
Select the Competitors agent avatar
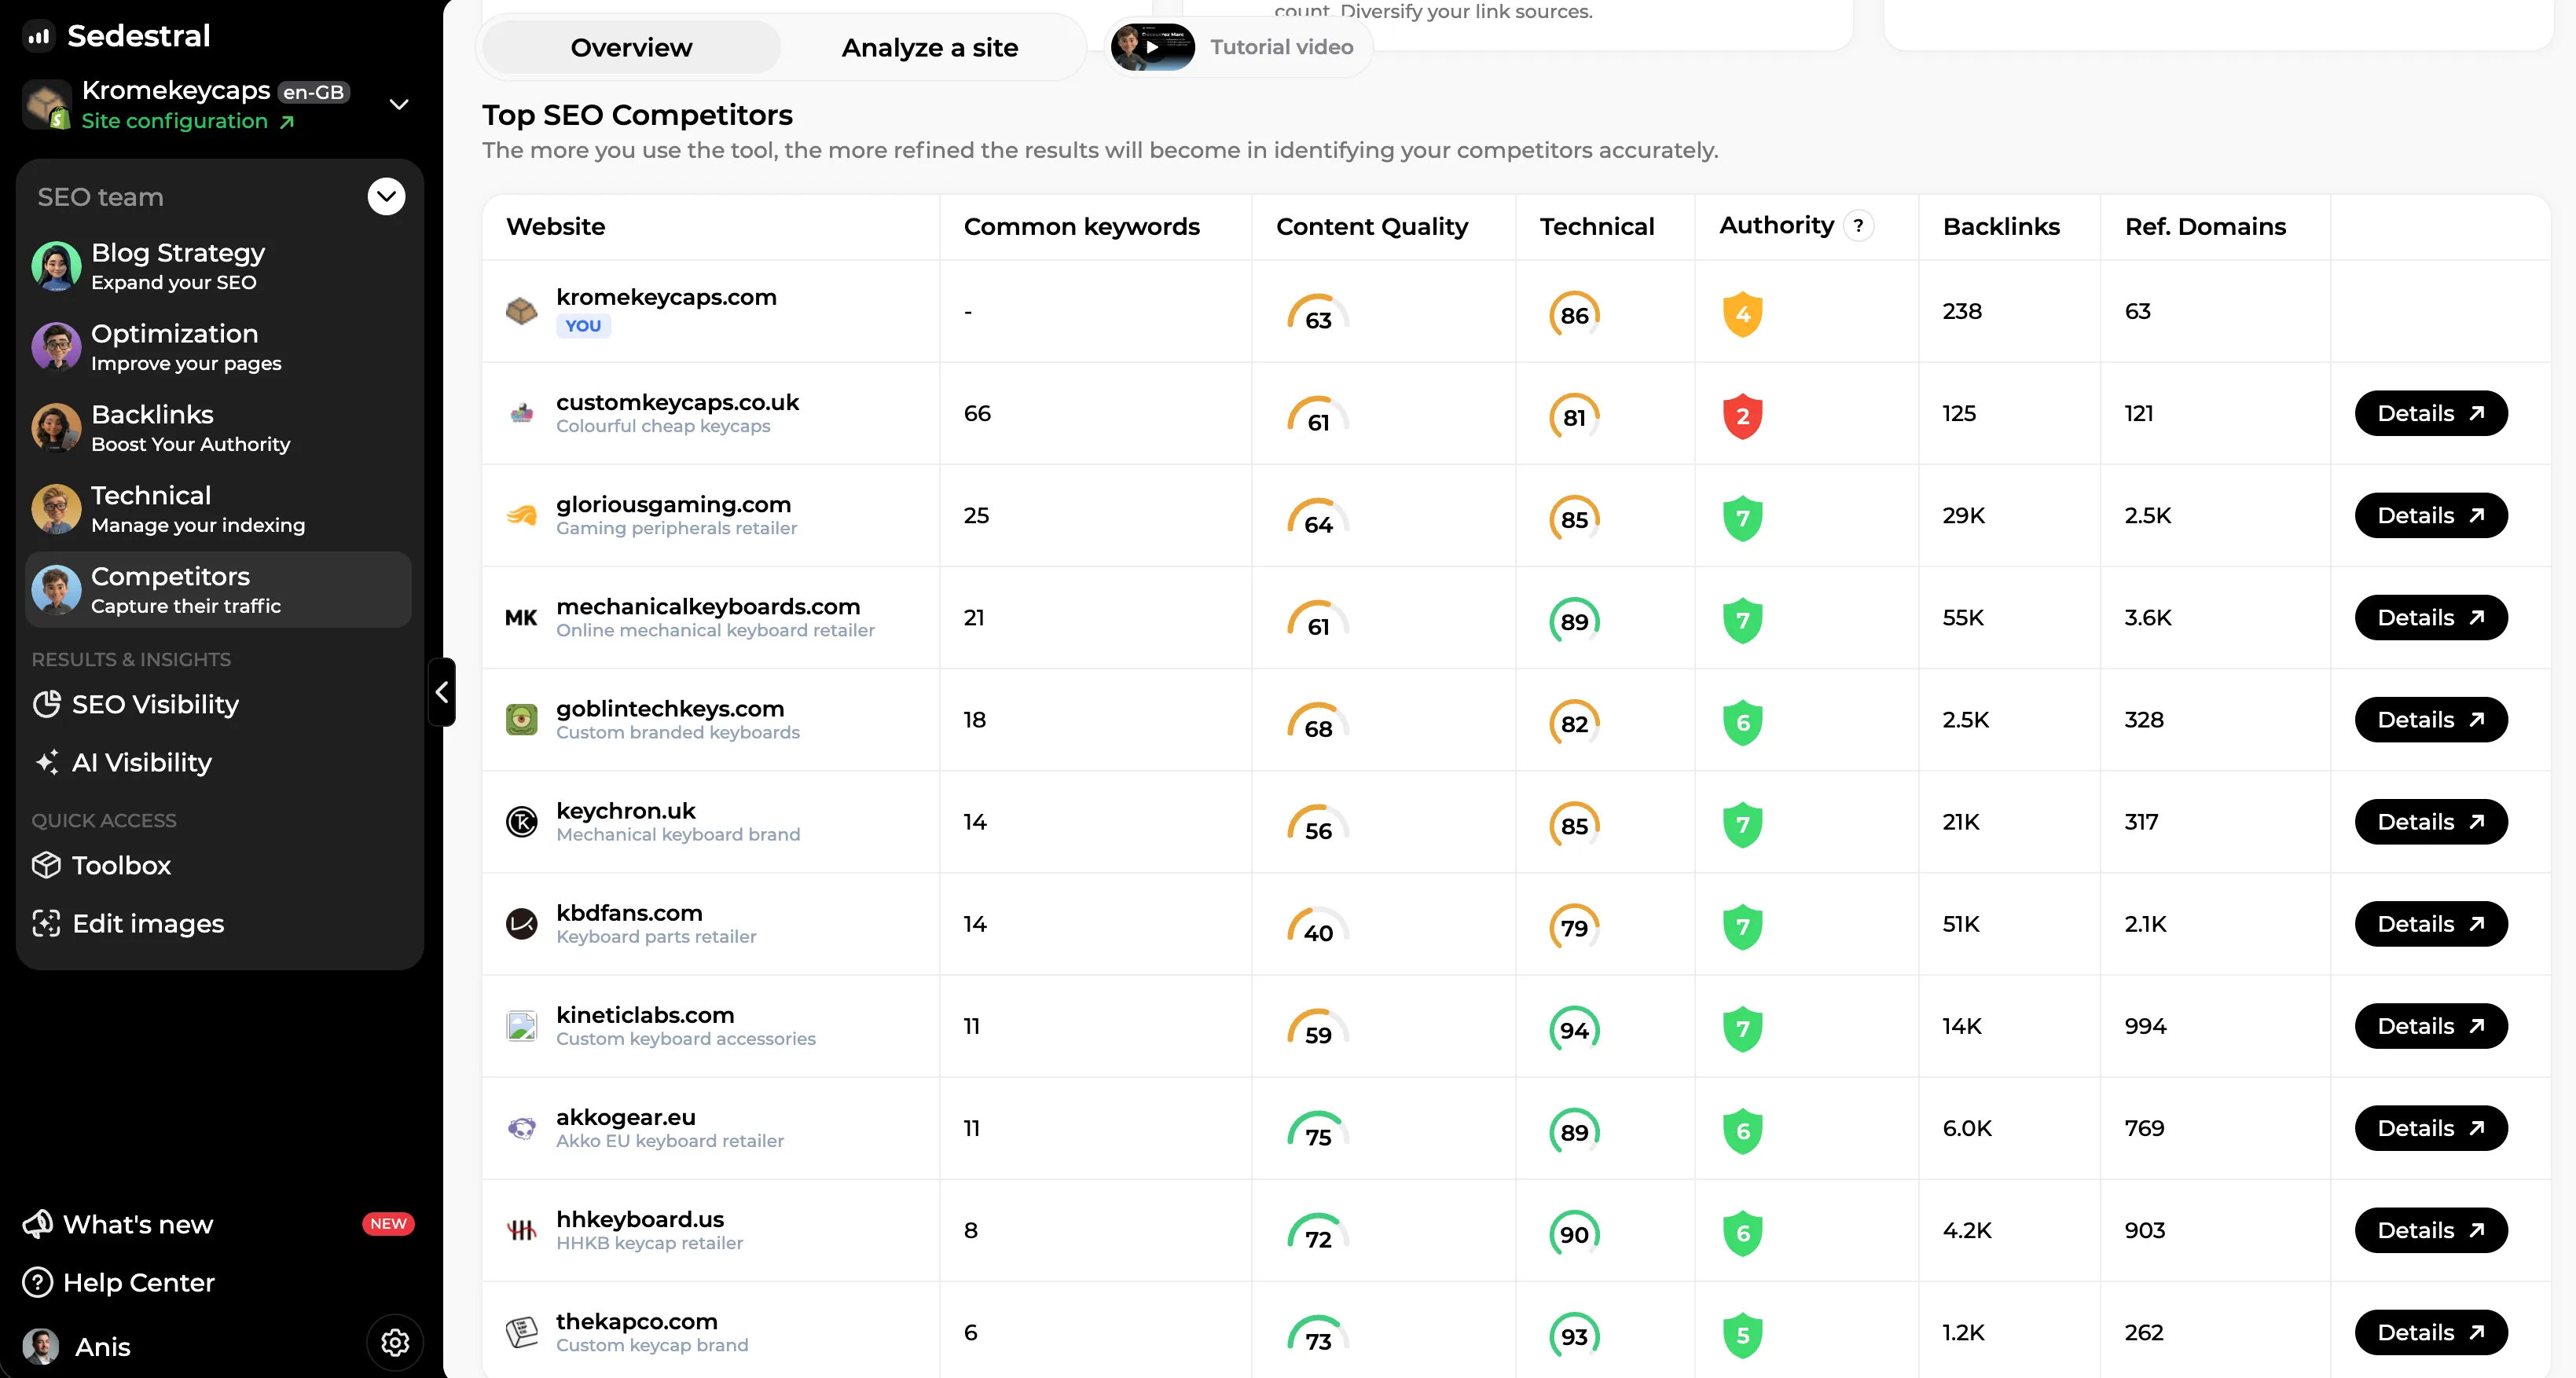pos(56,590)
